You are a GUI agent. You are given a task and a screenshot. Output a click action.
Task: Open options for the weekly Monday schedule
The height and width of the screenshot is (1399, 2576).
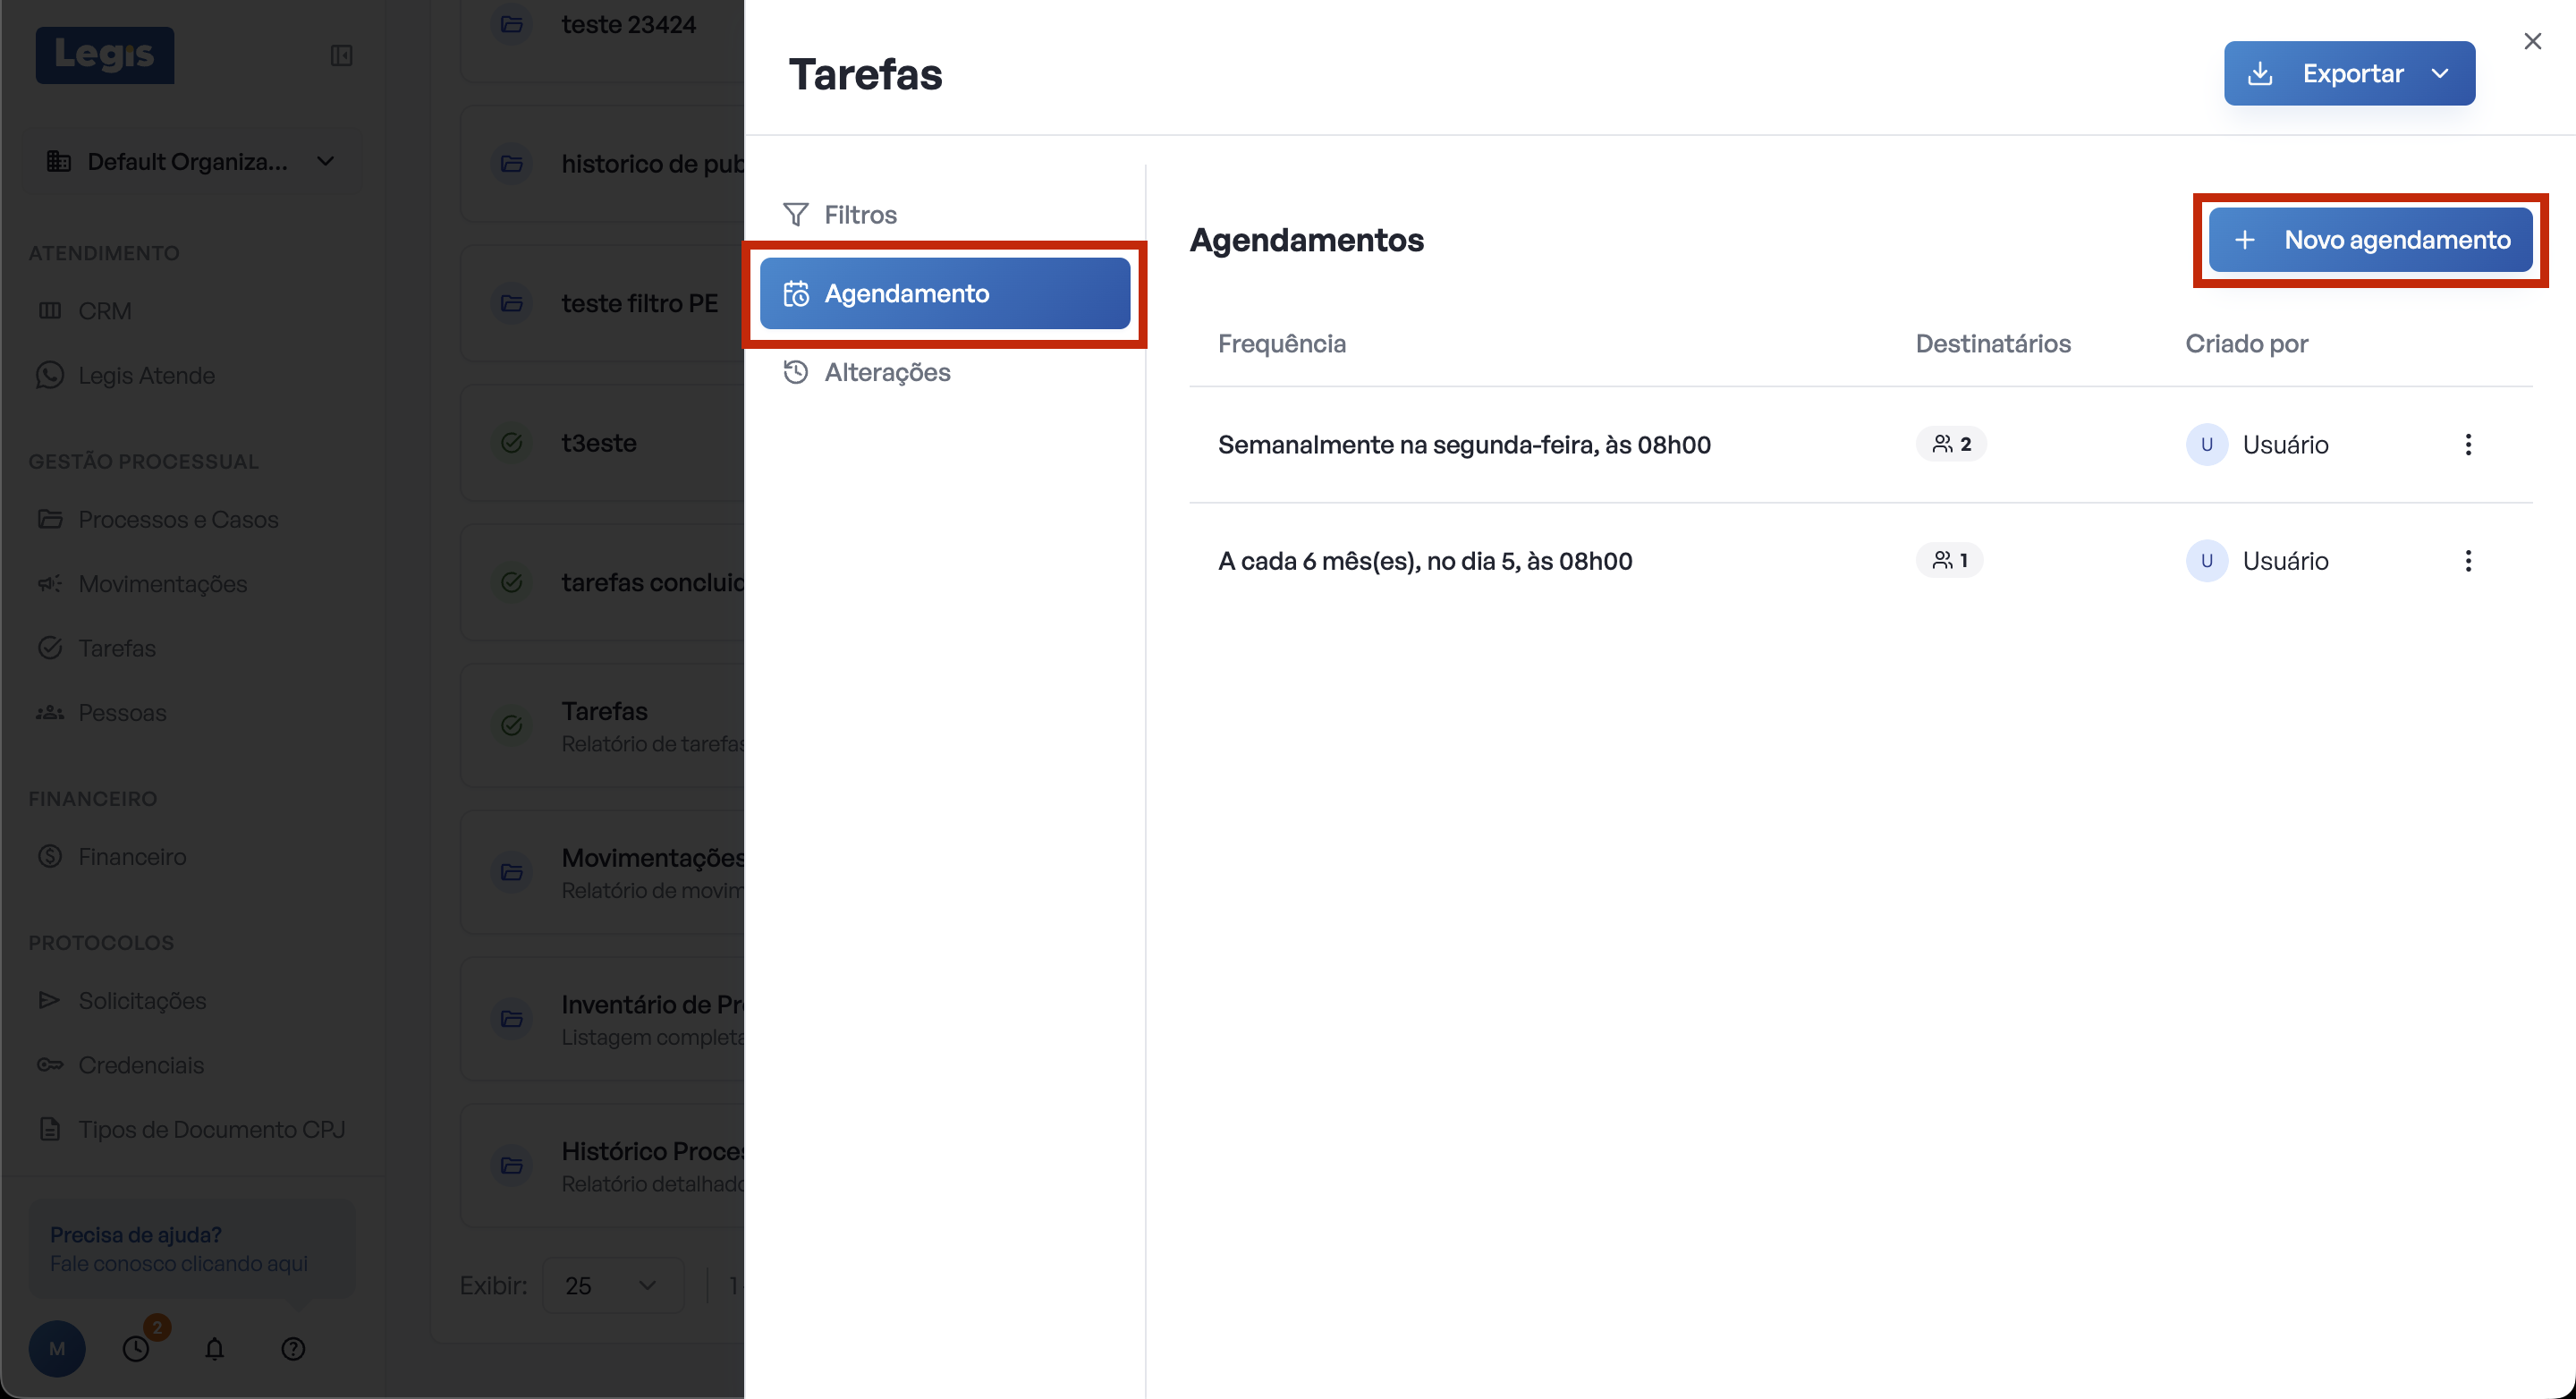[2468, 445]
